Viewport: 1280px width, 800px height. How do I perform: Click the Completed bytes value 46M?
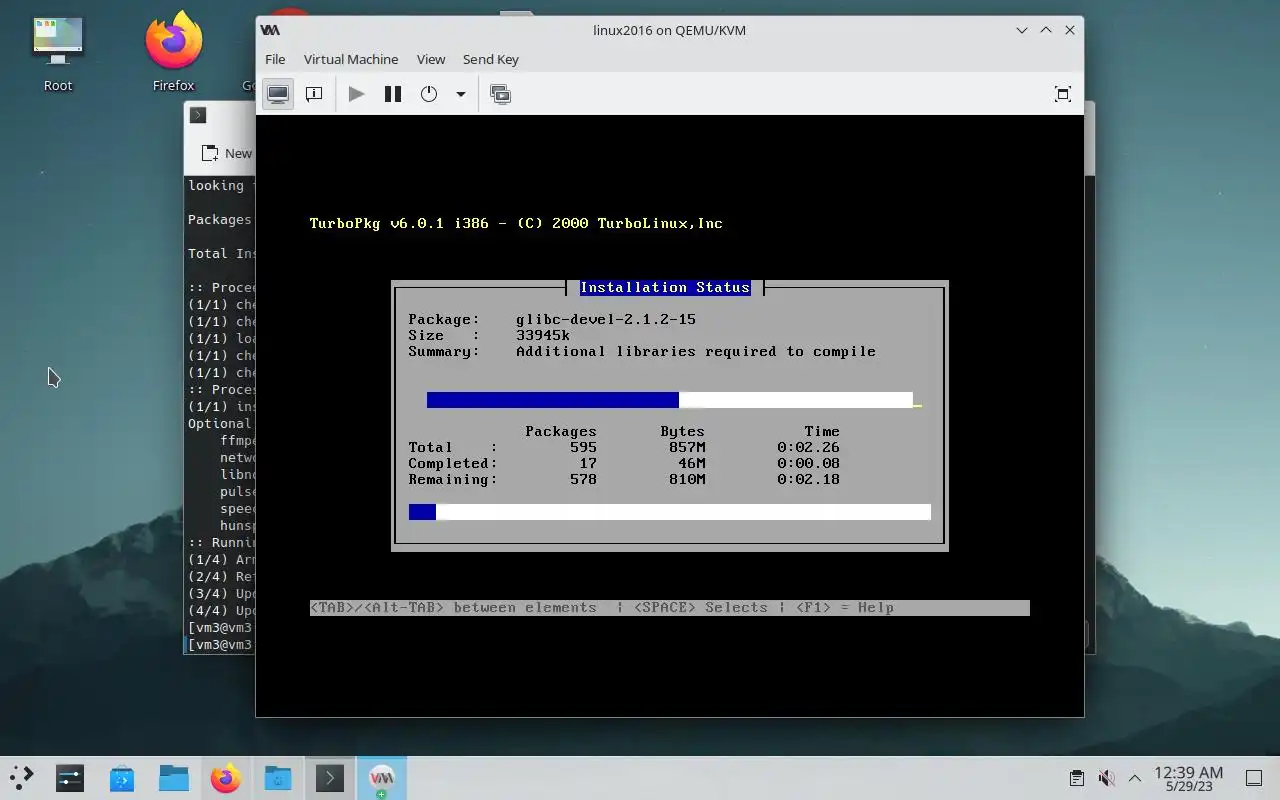(x=692, y=463)
